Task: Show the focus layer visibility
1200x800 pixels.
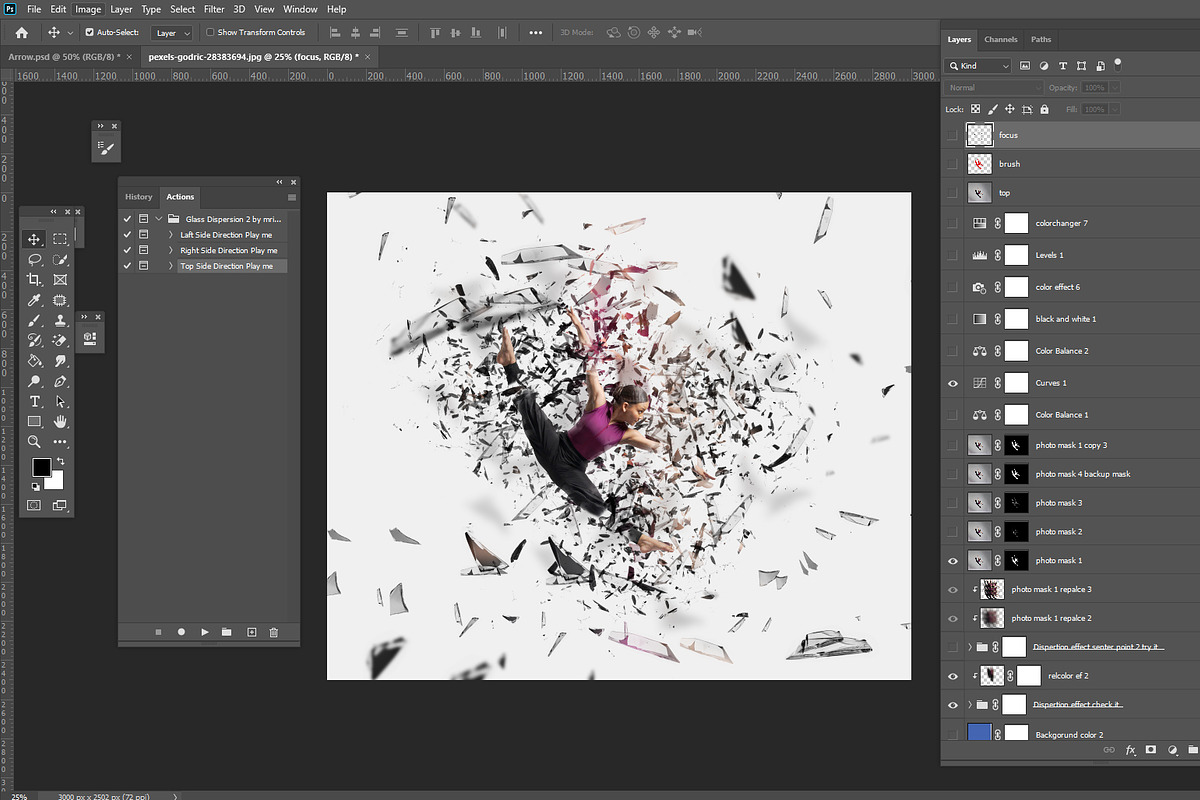Action: 952,135
